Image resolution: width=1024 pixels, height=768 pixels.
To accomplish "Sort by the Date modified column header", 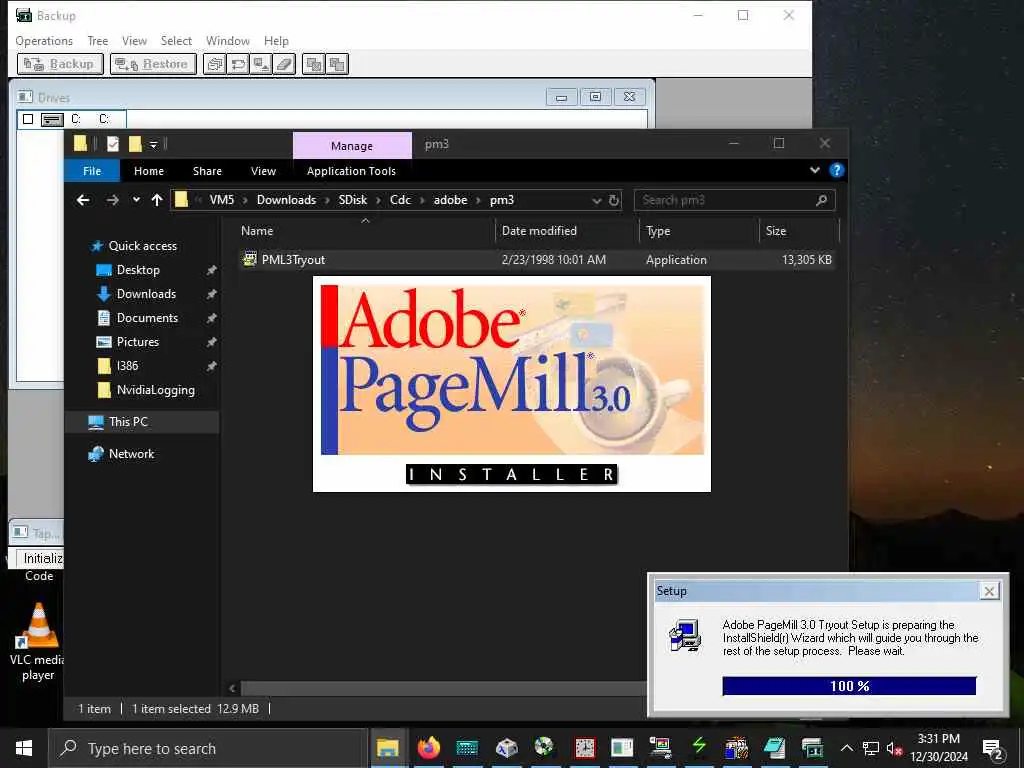I will point(539,231).
